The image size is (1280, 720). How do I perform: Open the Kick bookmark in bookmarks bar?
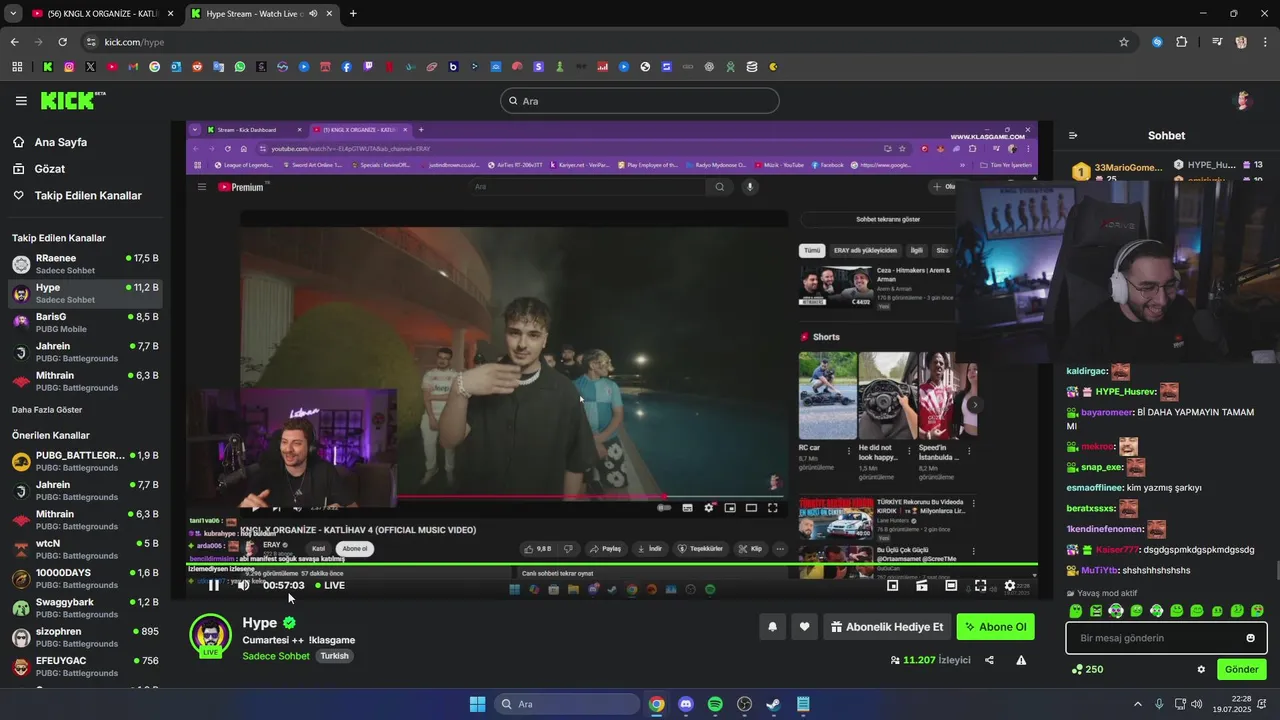[x=47, y=67]
